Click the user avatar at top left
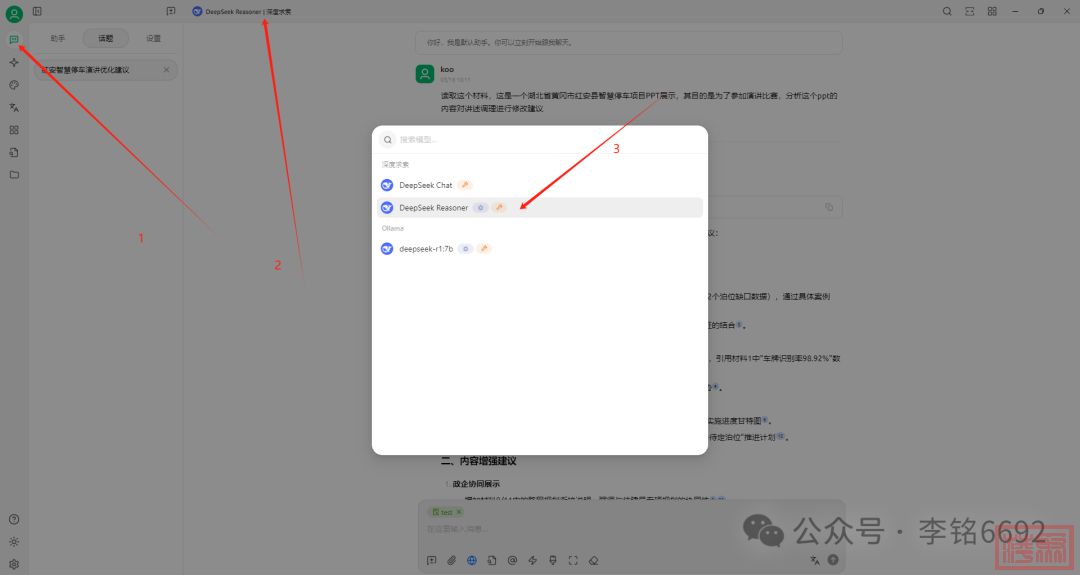1080x575 pixels. click(14, 14)
